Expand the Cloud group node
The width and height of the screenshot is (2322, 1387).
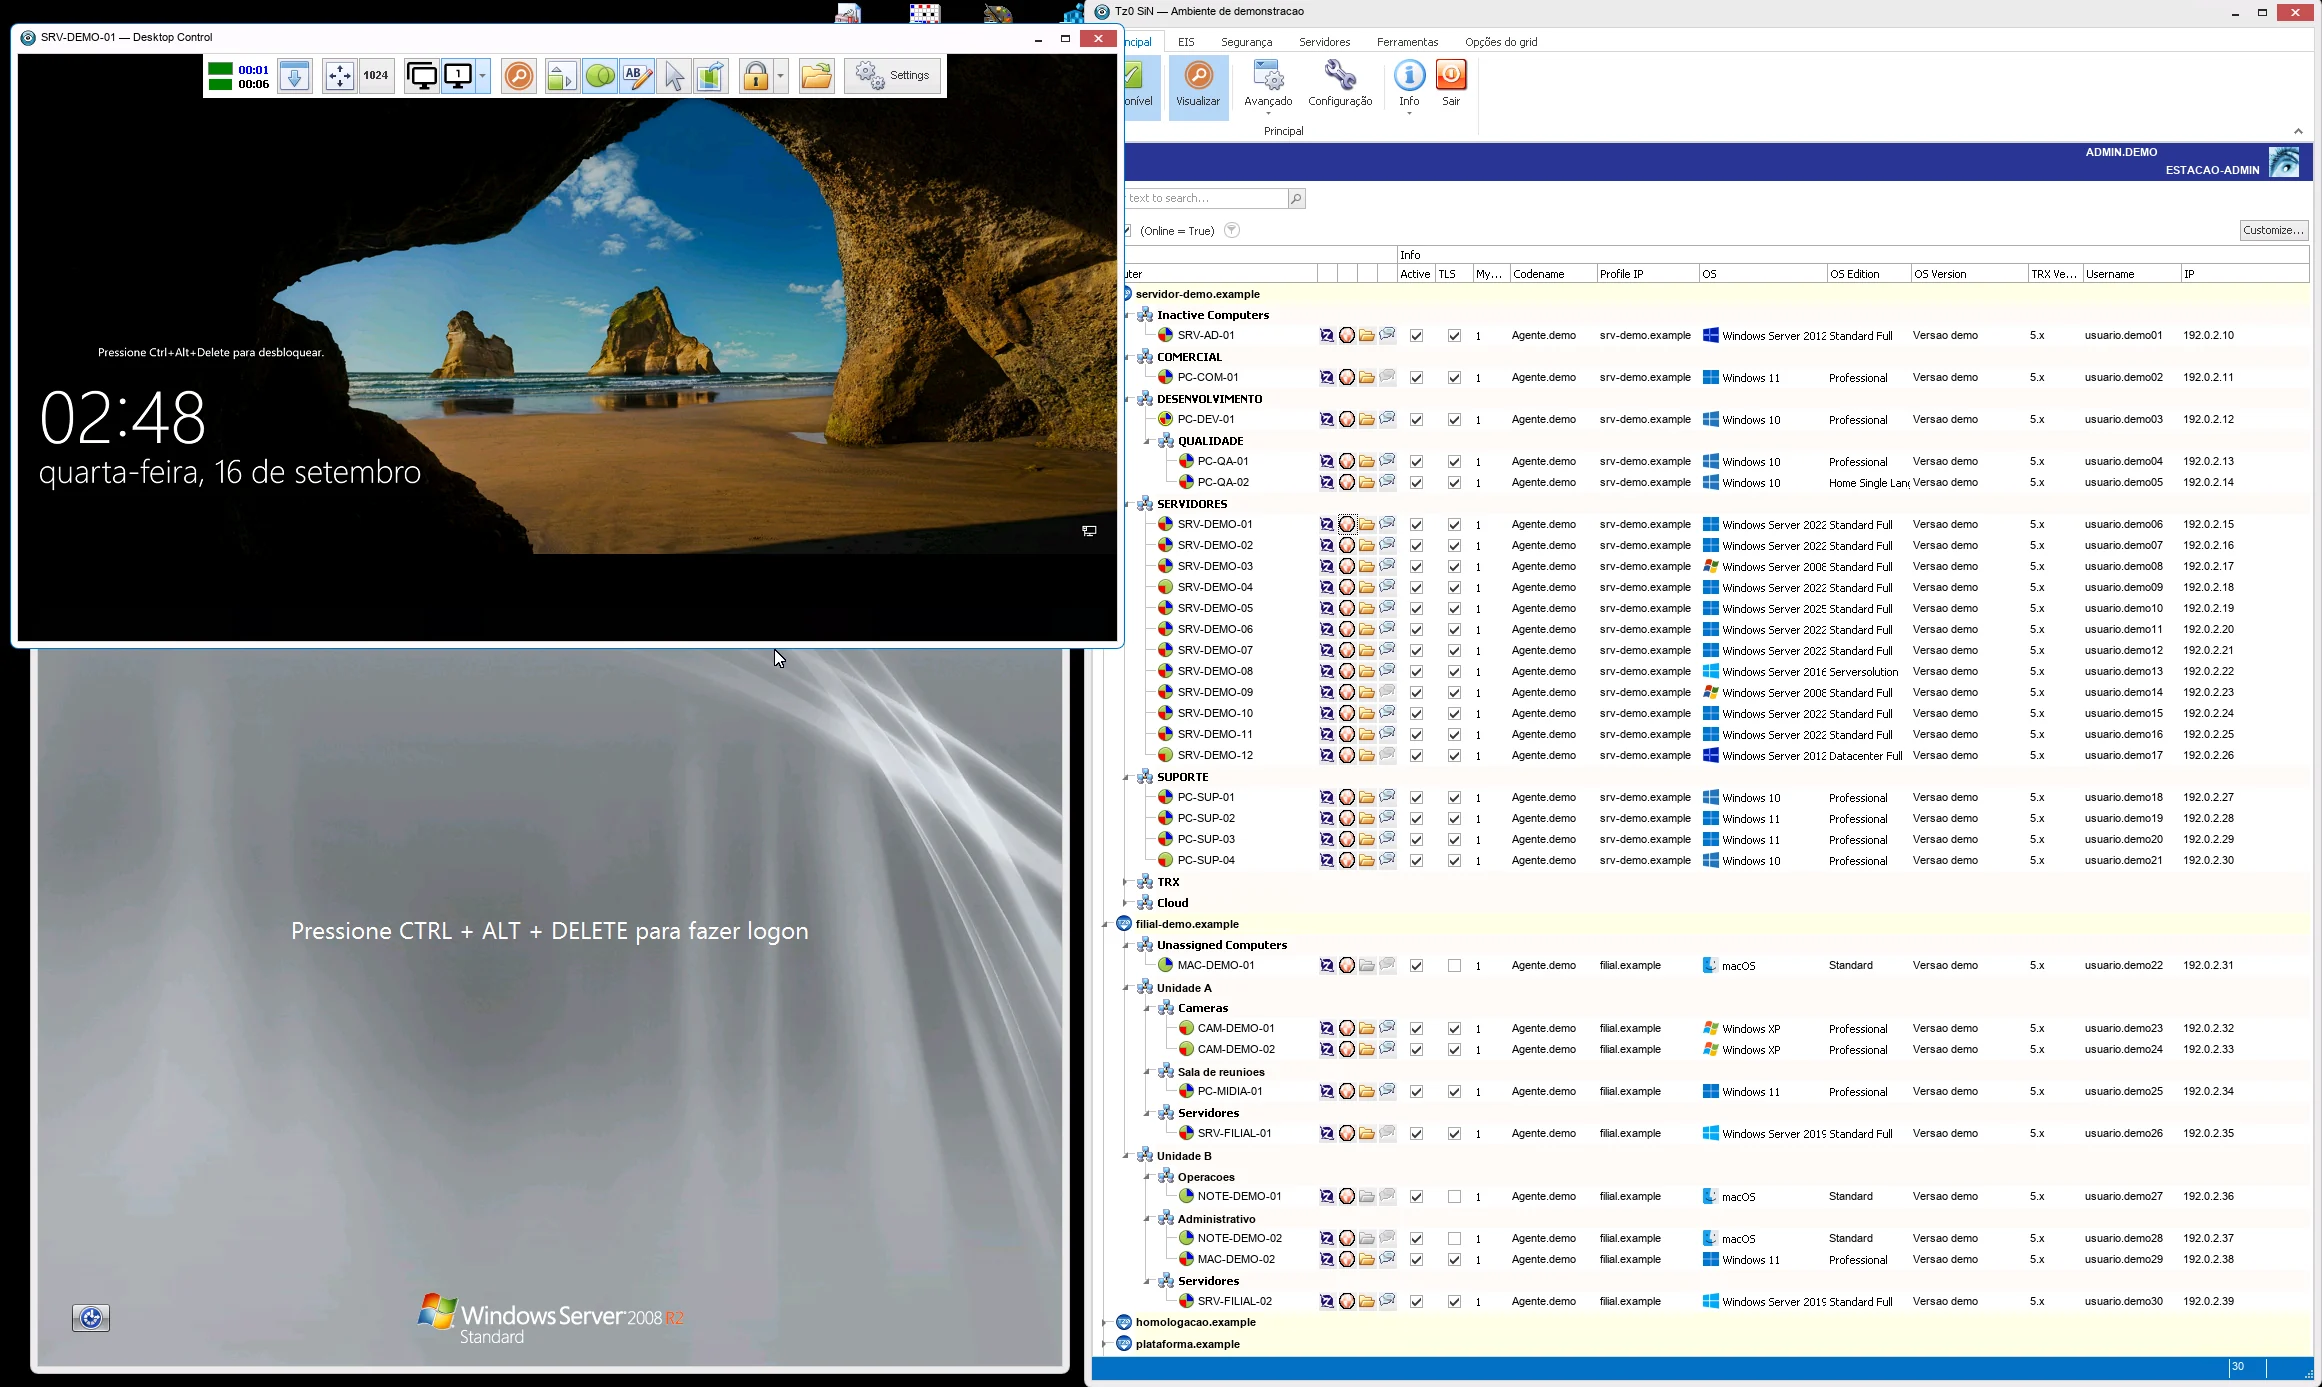point(1126,903)
